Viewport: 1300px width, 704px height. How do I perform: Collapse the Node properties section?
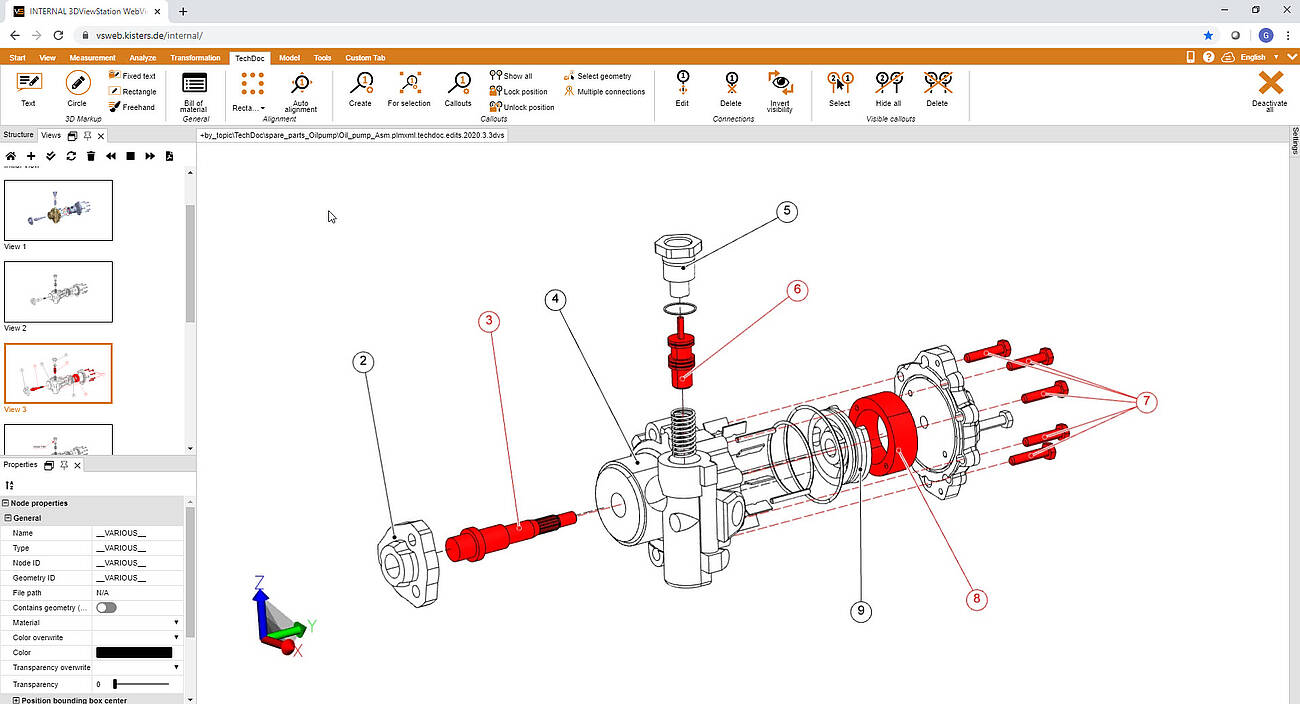[x=6, y=503]
